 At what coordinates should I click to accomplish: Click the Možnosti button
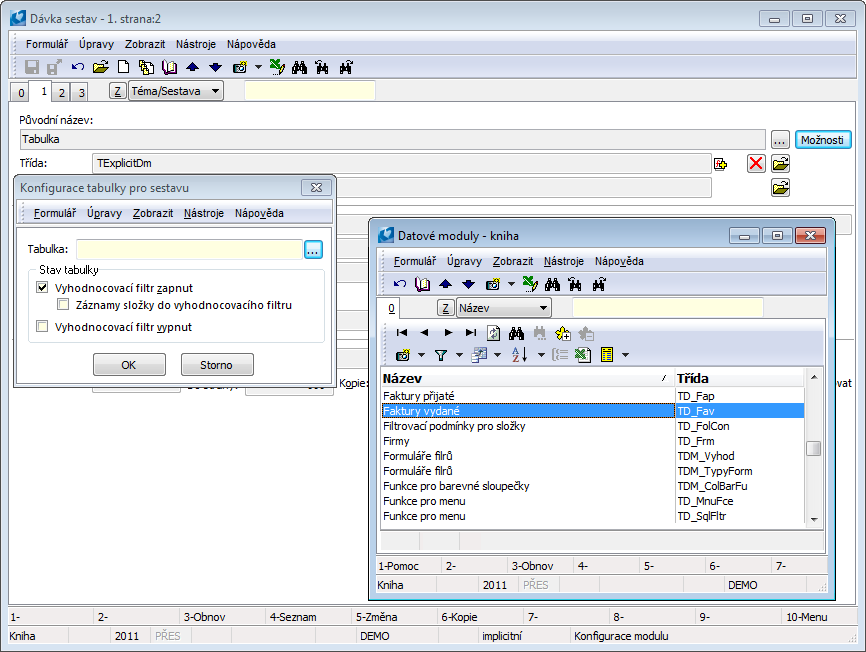[x=825, y=139]
